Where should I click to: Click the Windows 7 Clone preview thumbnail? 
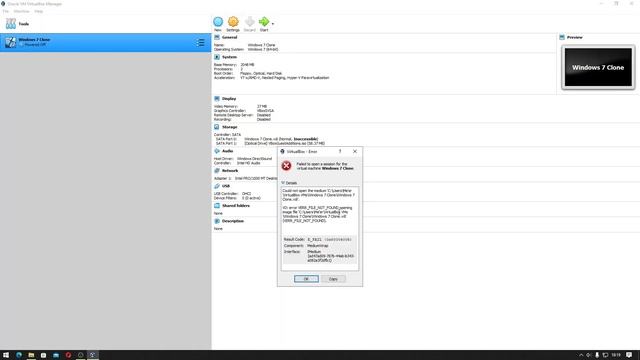[598, 67]
